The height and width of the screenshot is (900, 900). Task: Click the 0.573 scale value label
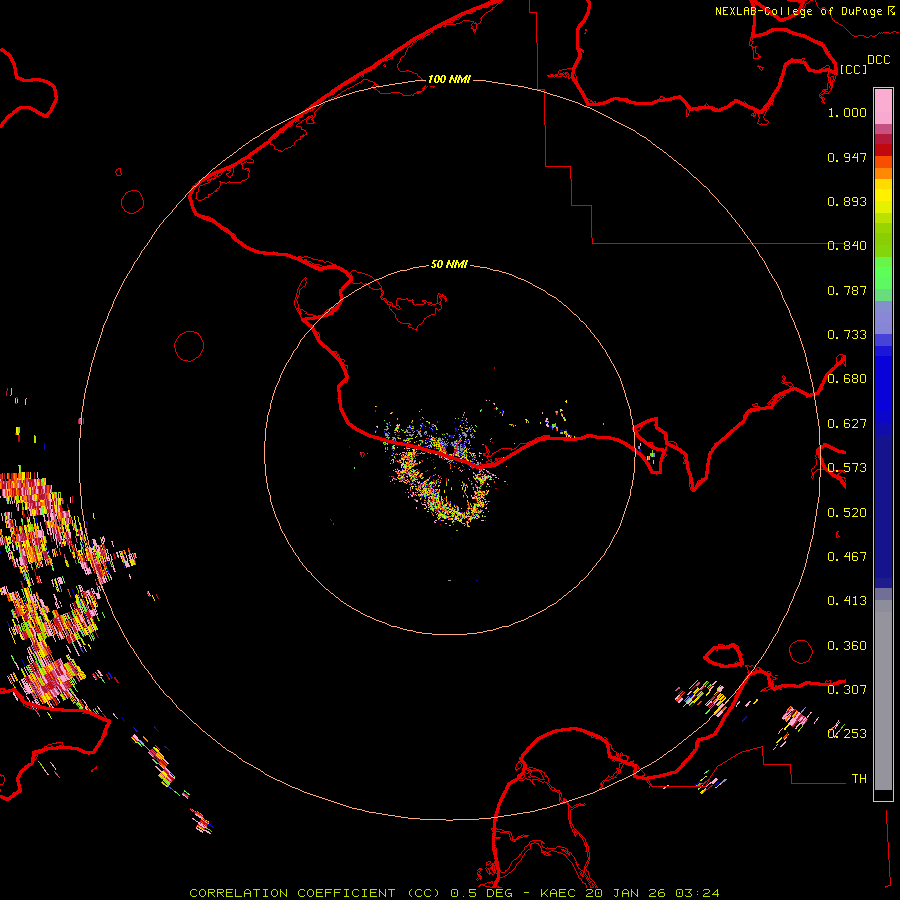pos(847,468)
